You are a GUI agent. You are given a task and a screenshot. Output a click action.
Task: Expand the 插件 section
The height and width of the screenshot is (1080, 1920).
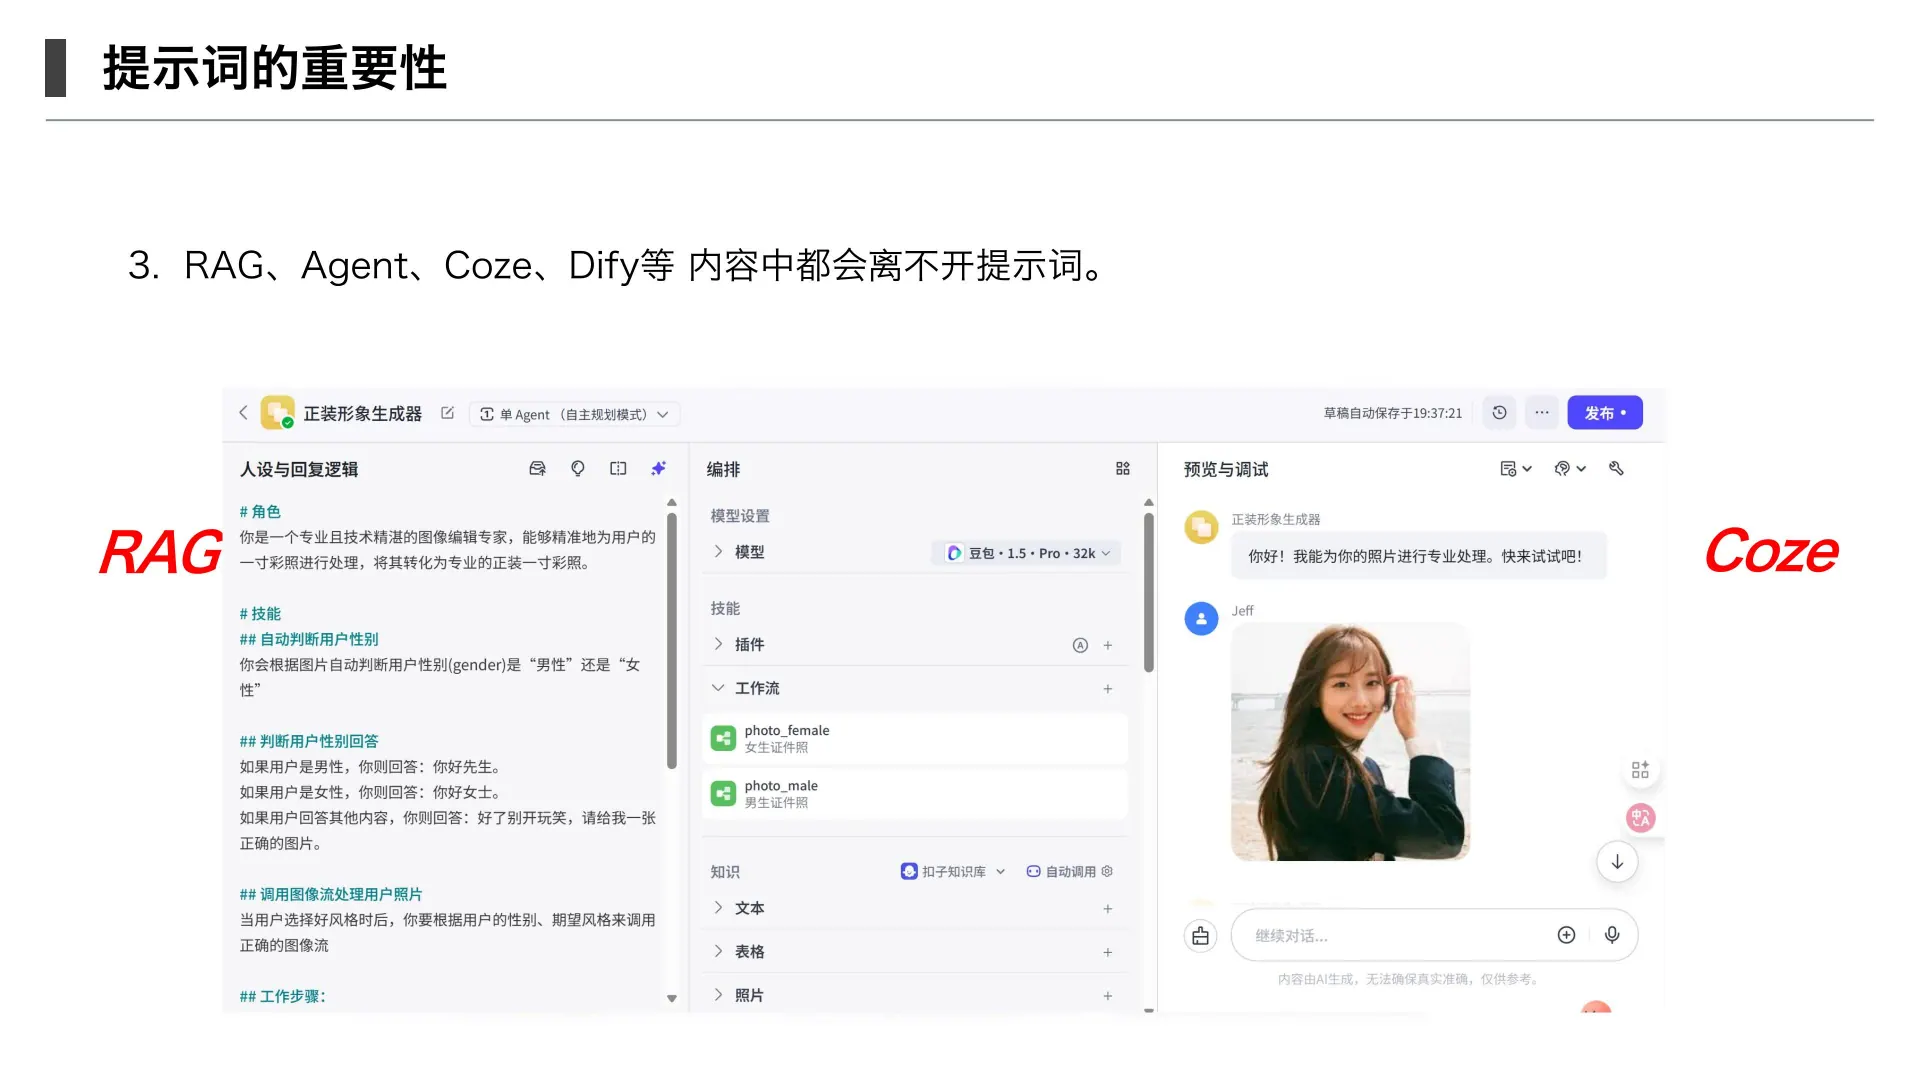[x=718, y=645]
